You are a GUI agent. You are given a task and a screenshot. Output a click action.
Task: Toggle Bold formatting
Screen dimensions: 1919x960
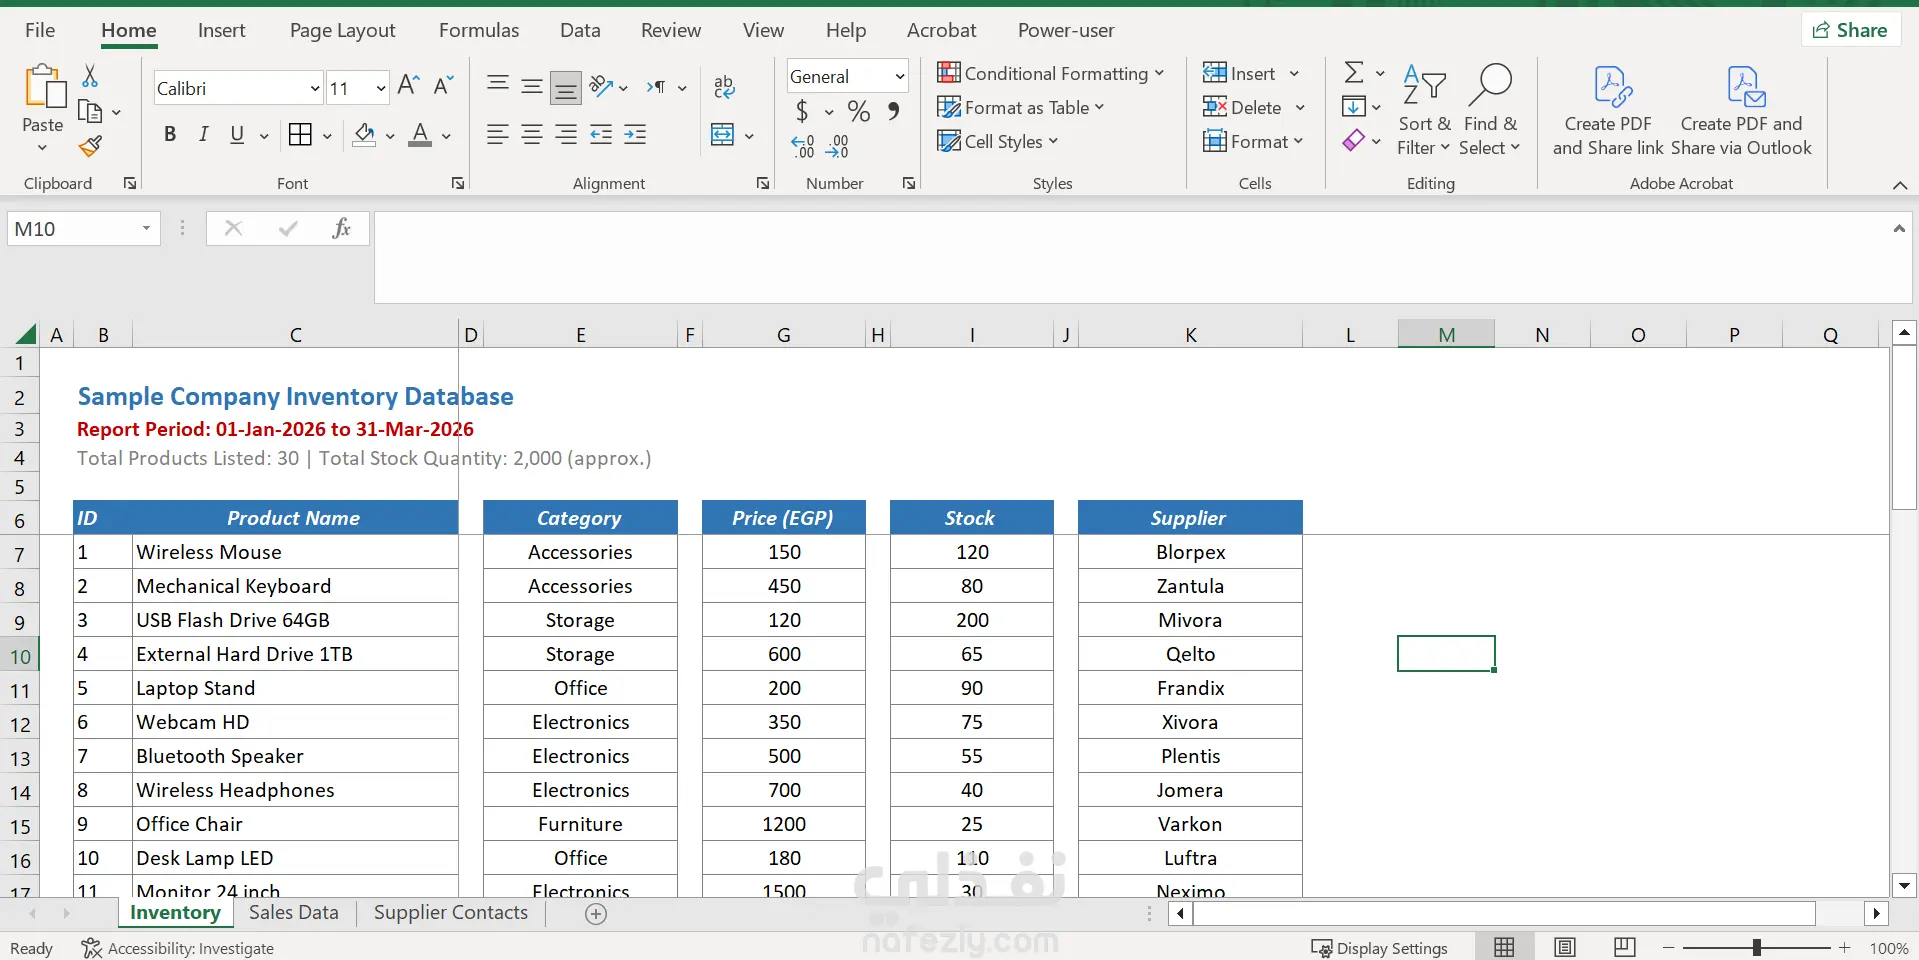pos(170,135)
